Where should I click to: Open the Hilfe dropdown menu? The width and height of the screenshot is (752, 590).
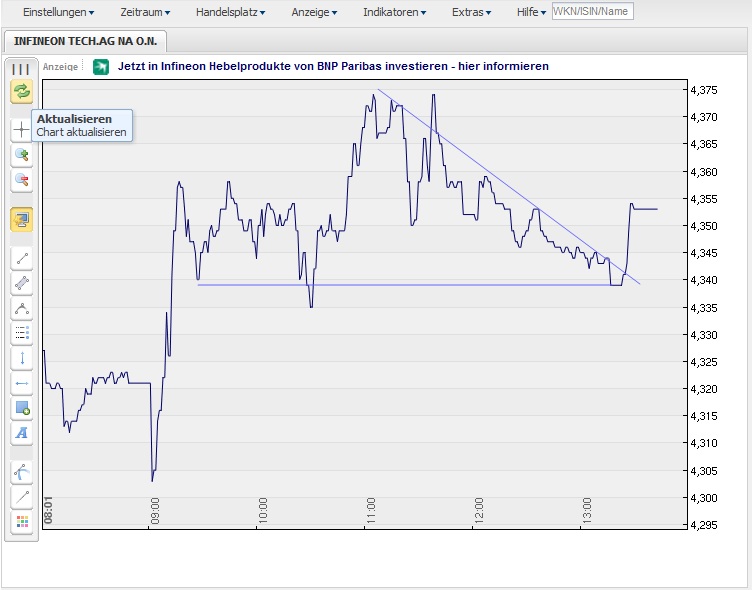click(x=531, y=12)
